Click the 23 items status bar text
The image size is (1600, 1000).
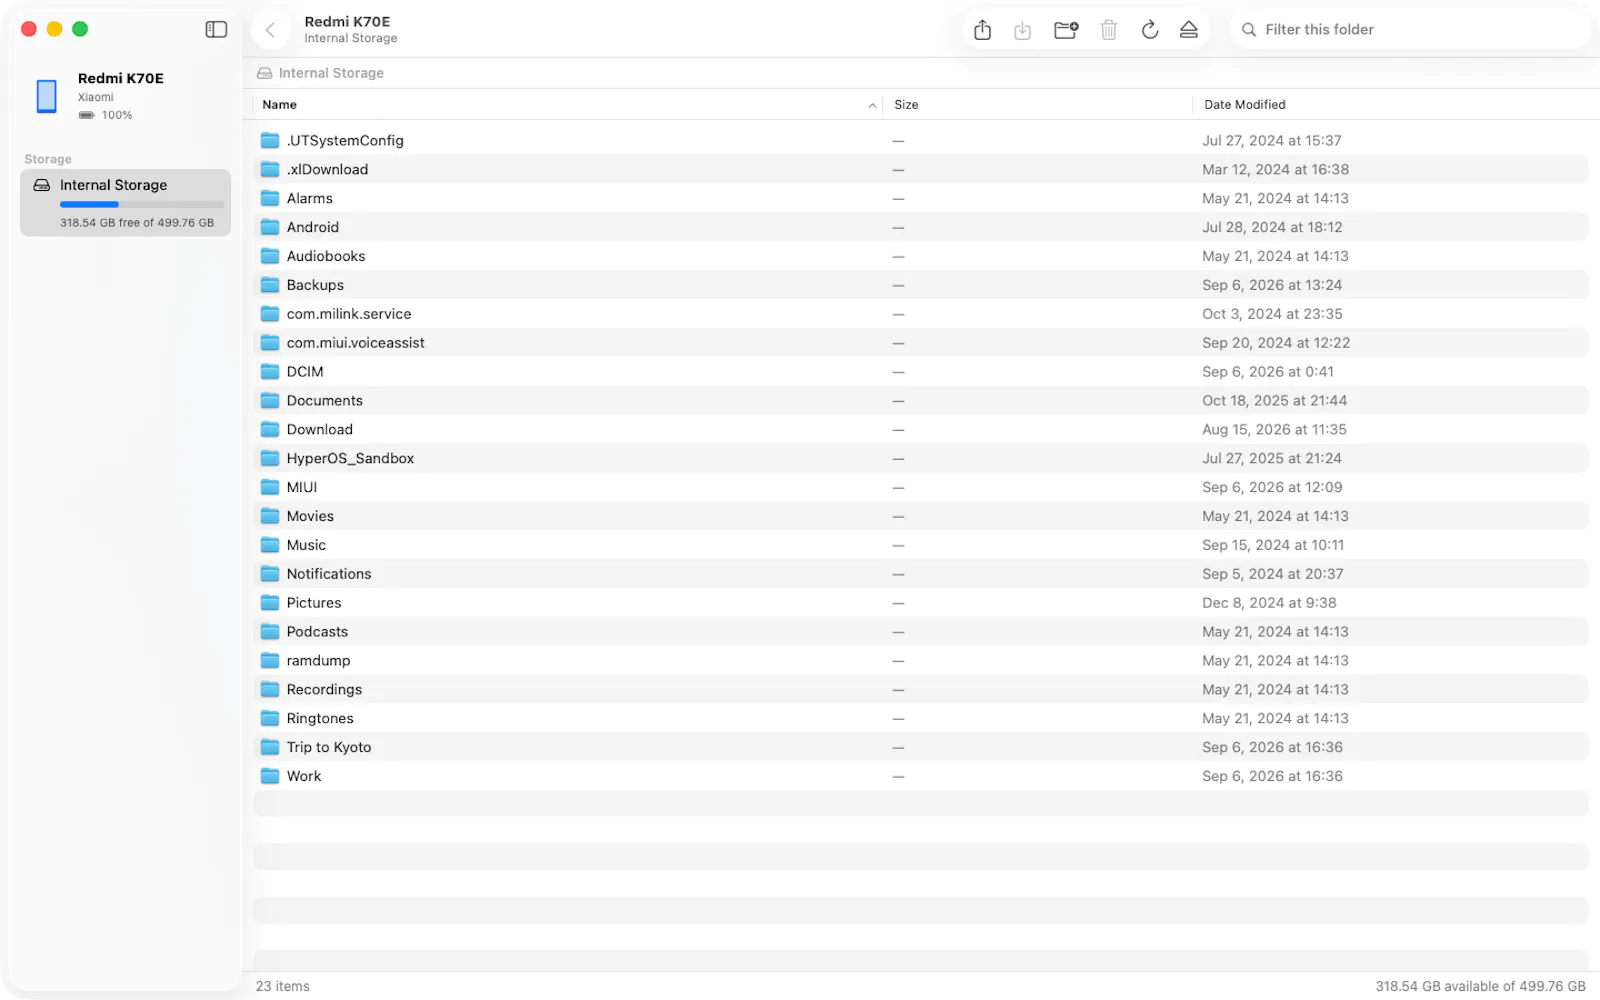coord(283,986)
